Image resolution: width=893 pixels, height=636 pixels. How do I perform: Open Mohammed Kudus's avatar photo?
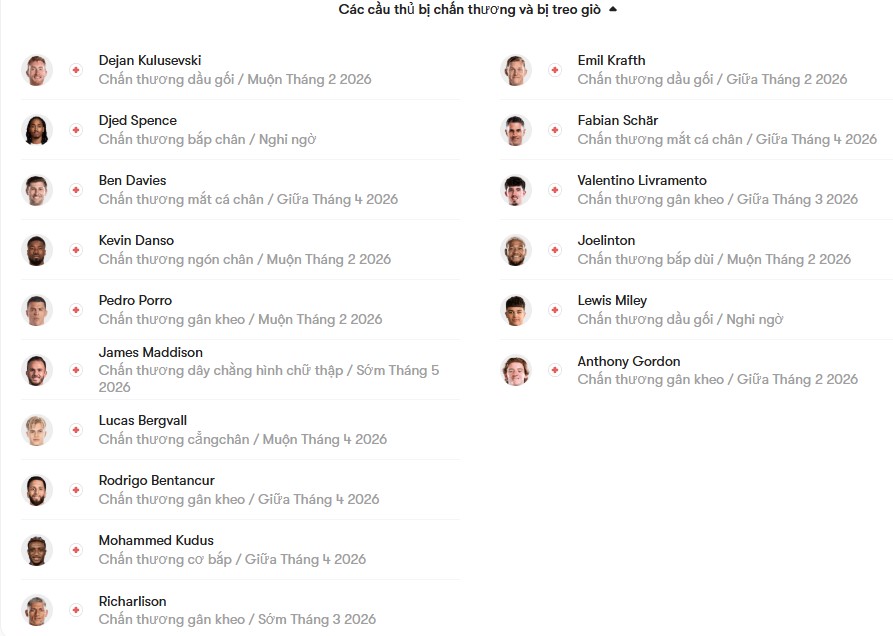tap(37, 550)
